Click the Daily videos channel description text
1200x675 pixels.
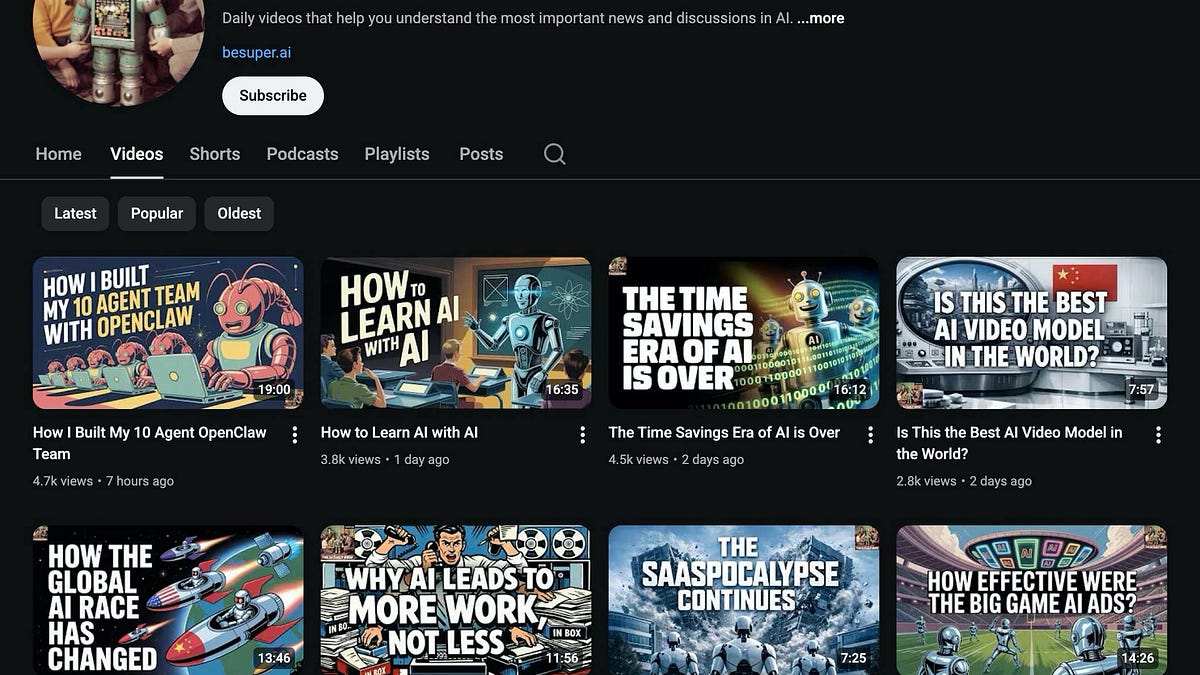click(x=508, y=18)
